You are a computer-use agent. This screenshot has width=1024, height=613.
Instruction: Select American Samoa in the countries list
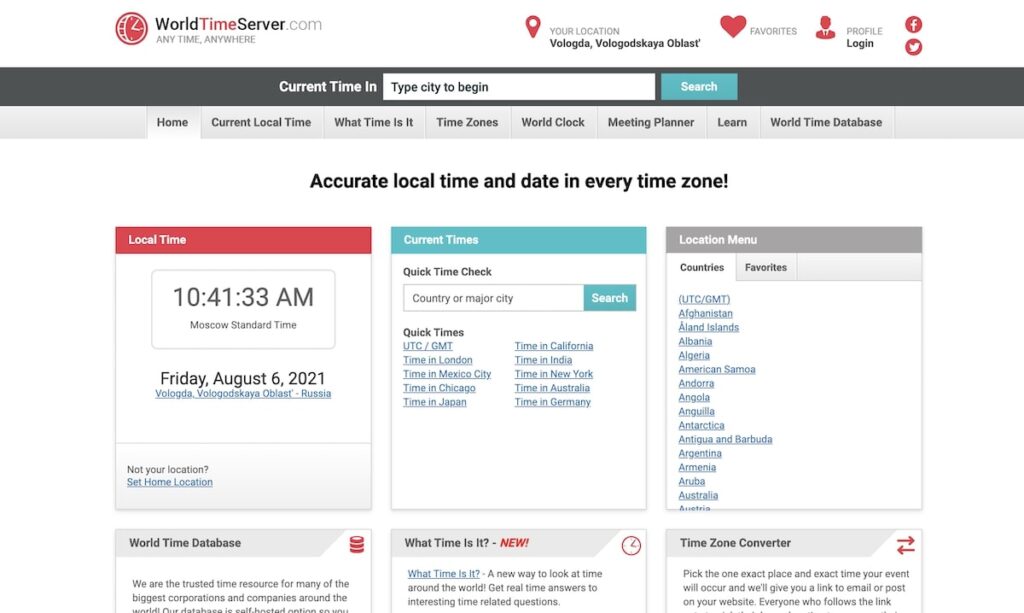click(716, 369)
